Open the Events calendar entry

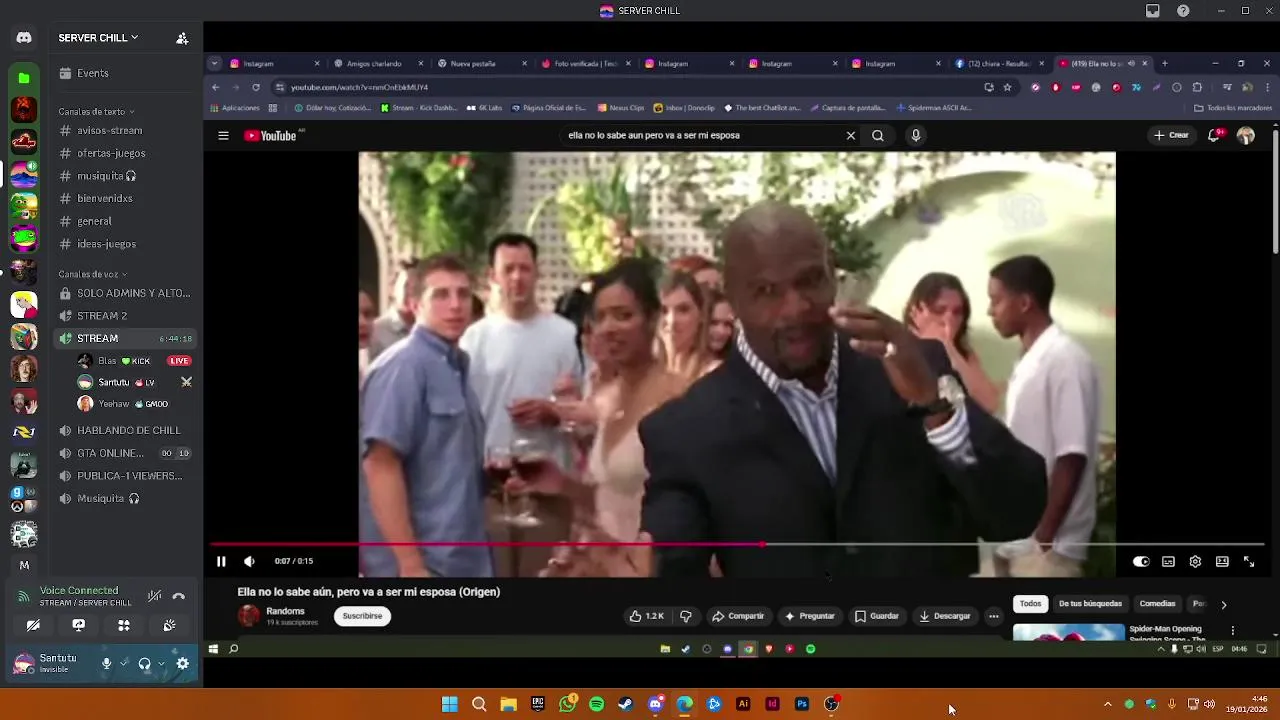click(x=125, y=73)
